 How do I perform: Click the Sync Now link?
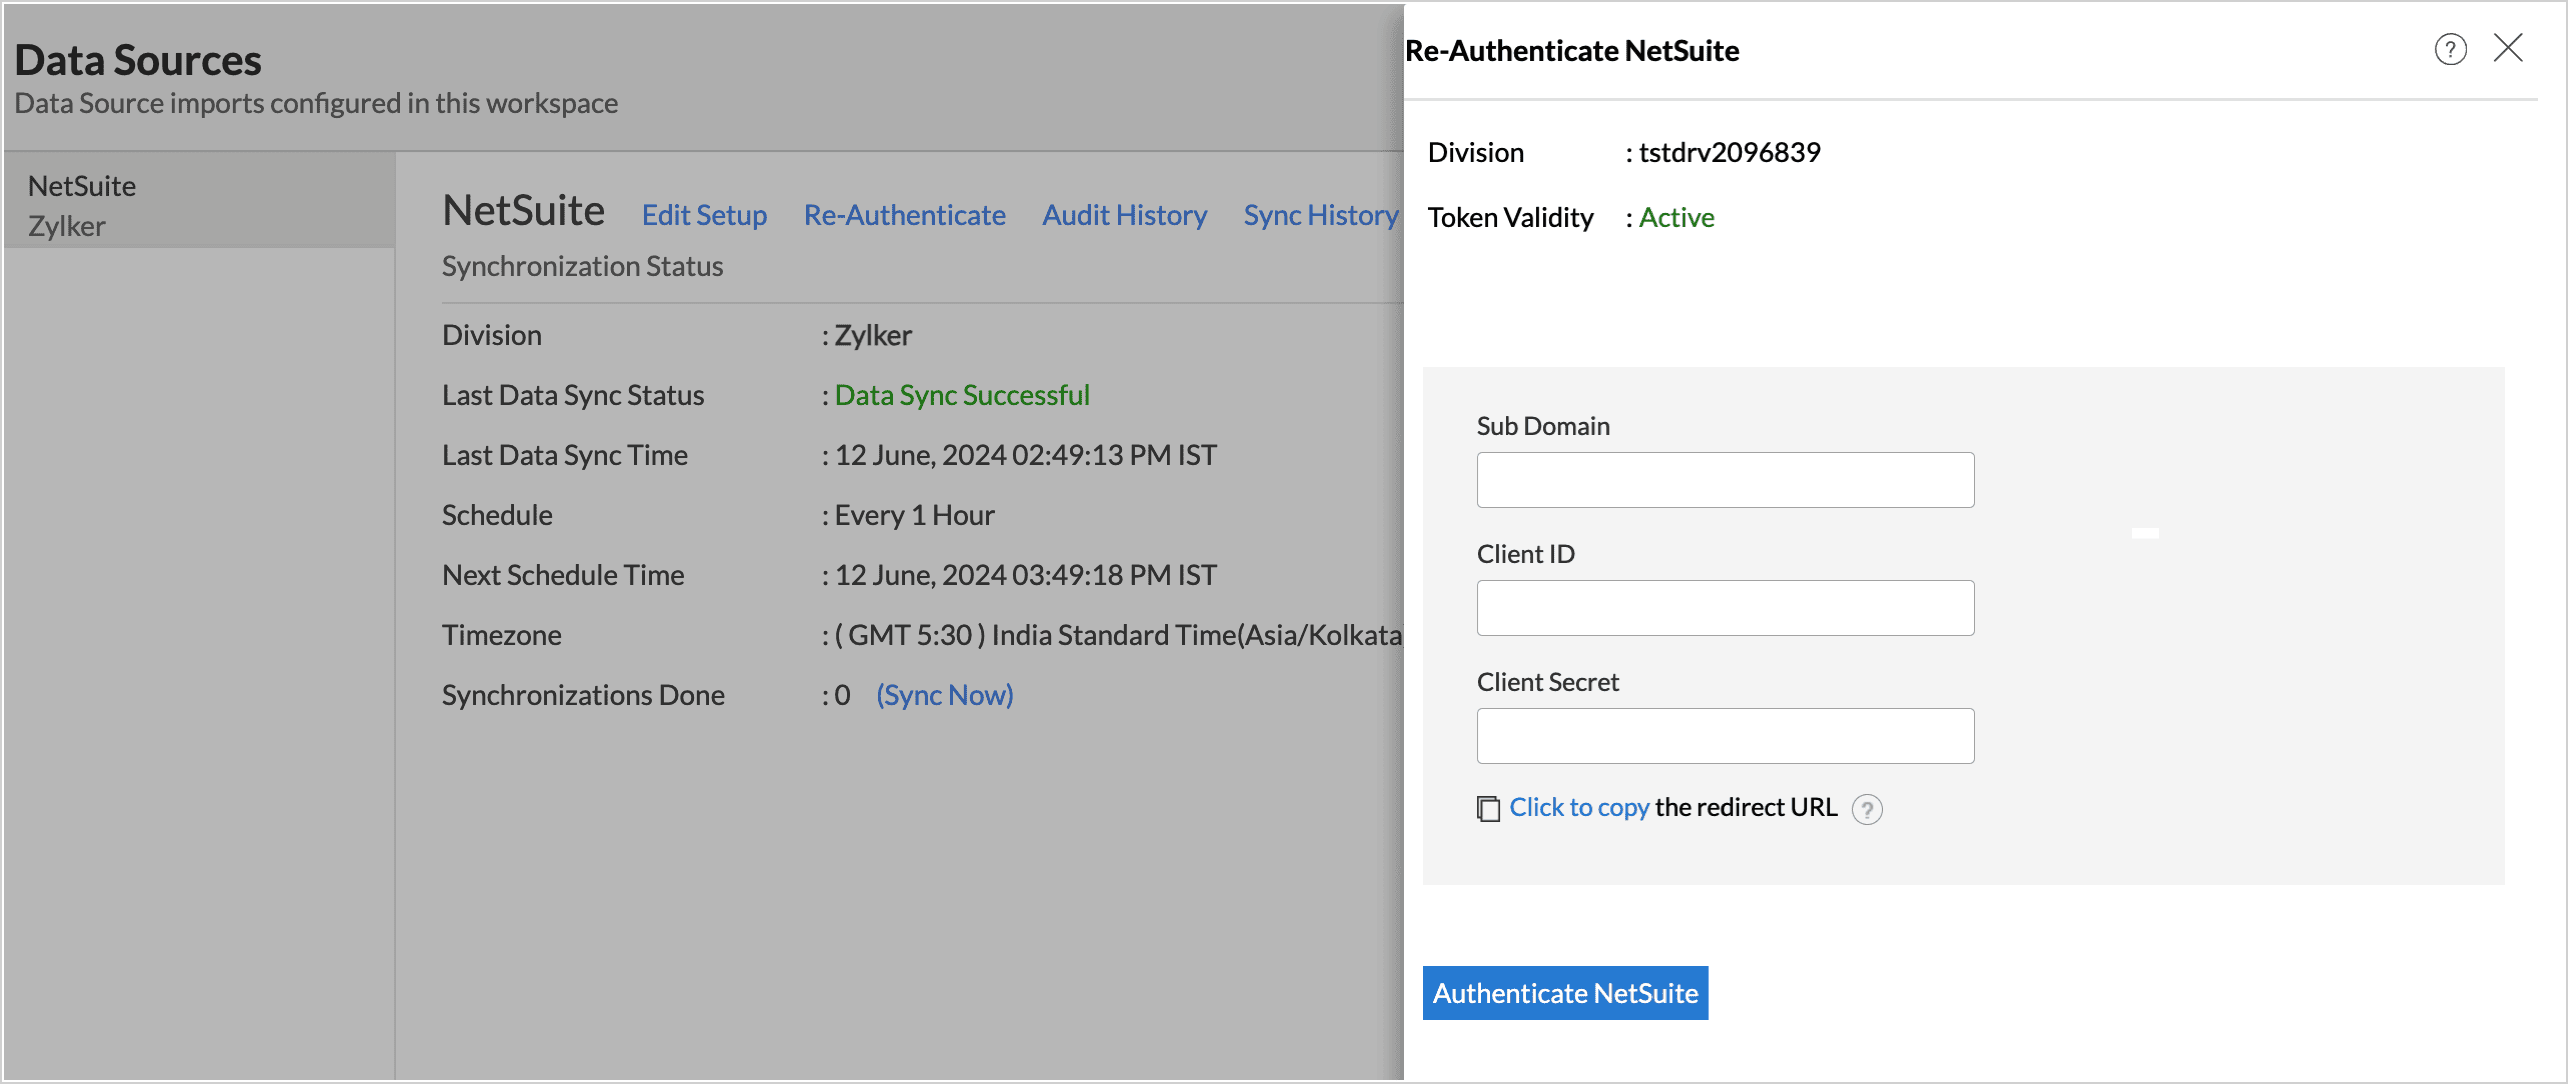click(945, 695)
